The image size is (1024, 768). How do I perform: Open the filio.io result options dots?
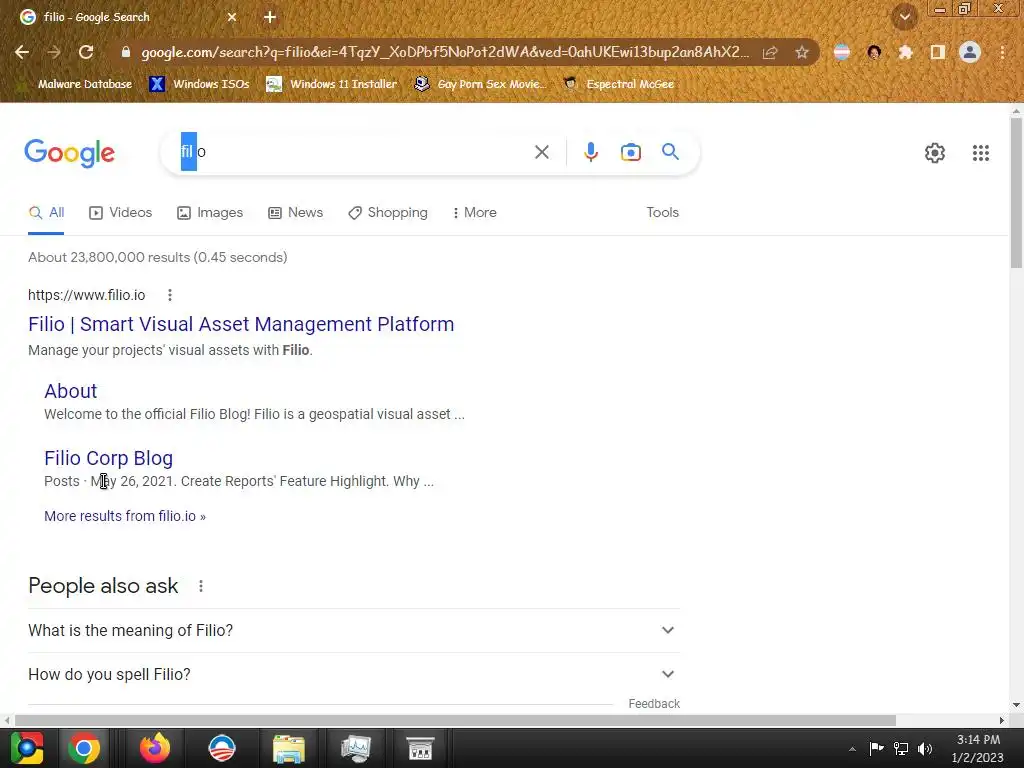click(170, 295)
